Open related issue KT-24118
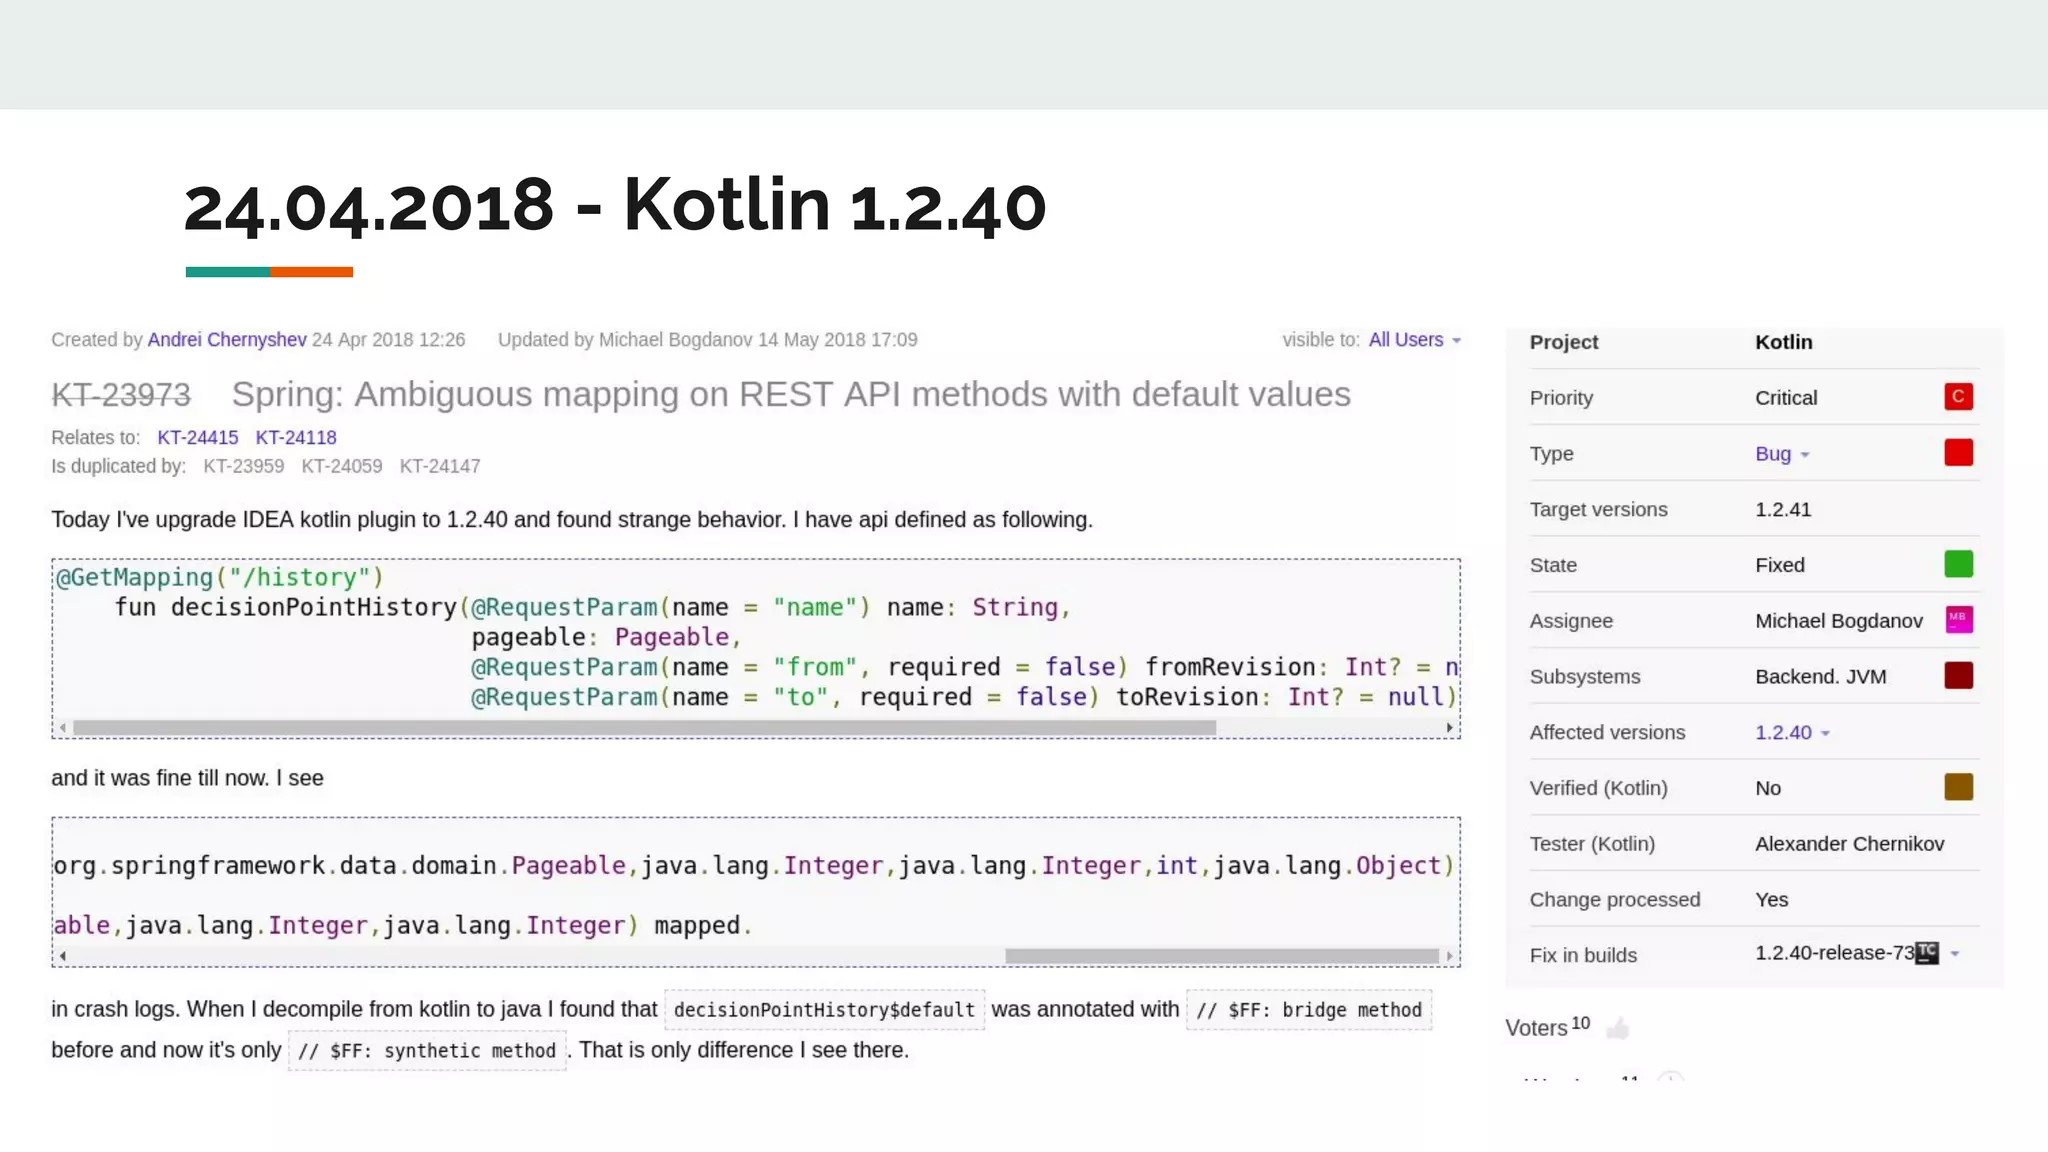The height and width of the screenshot is (1152, 2048). pyautogui.click(x=296, y=438)
